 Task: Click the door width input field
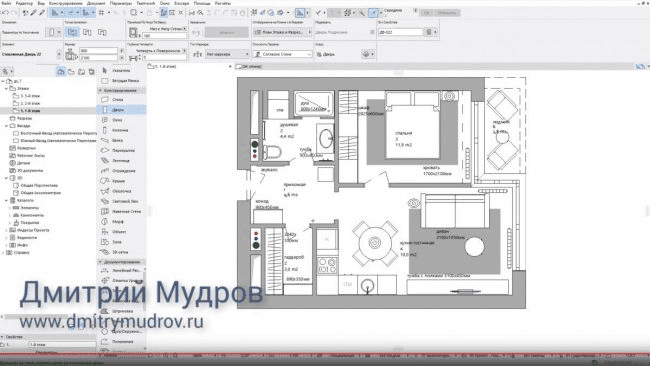click(x=99, y=51)
